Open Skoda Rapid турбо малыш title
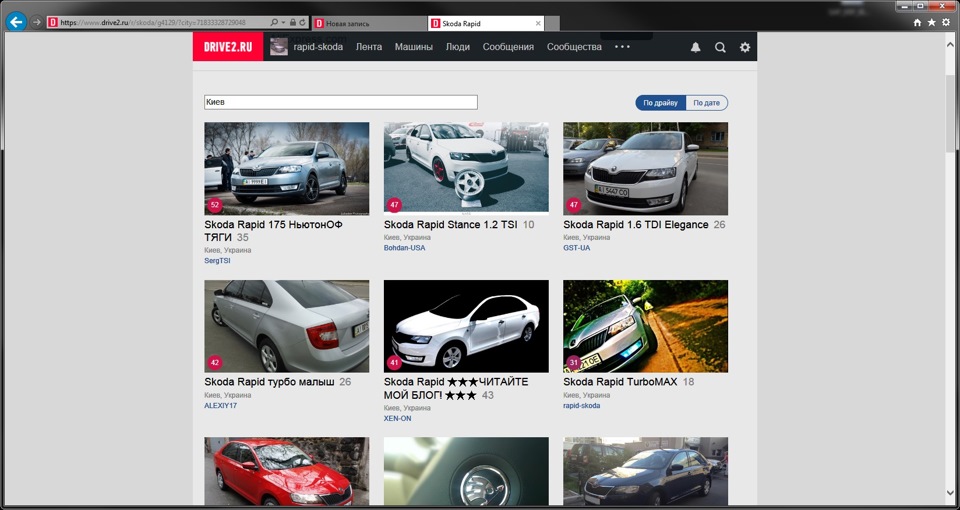 click(x=269, y=382)
